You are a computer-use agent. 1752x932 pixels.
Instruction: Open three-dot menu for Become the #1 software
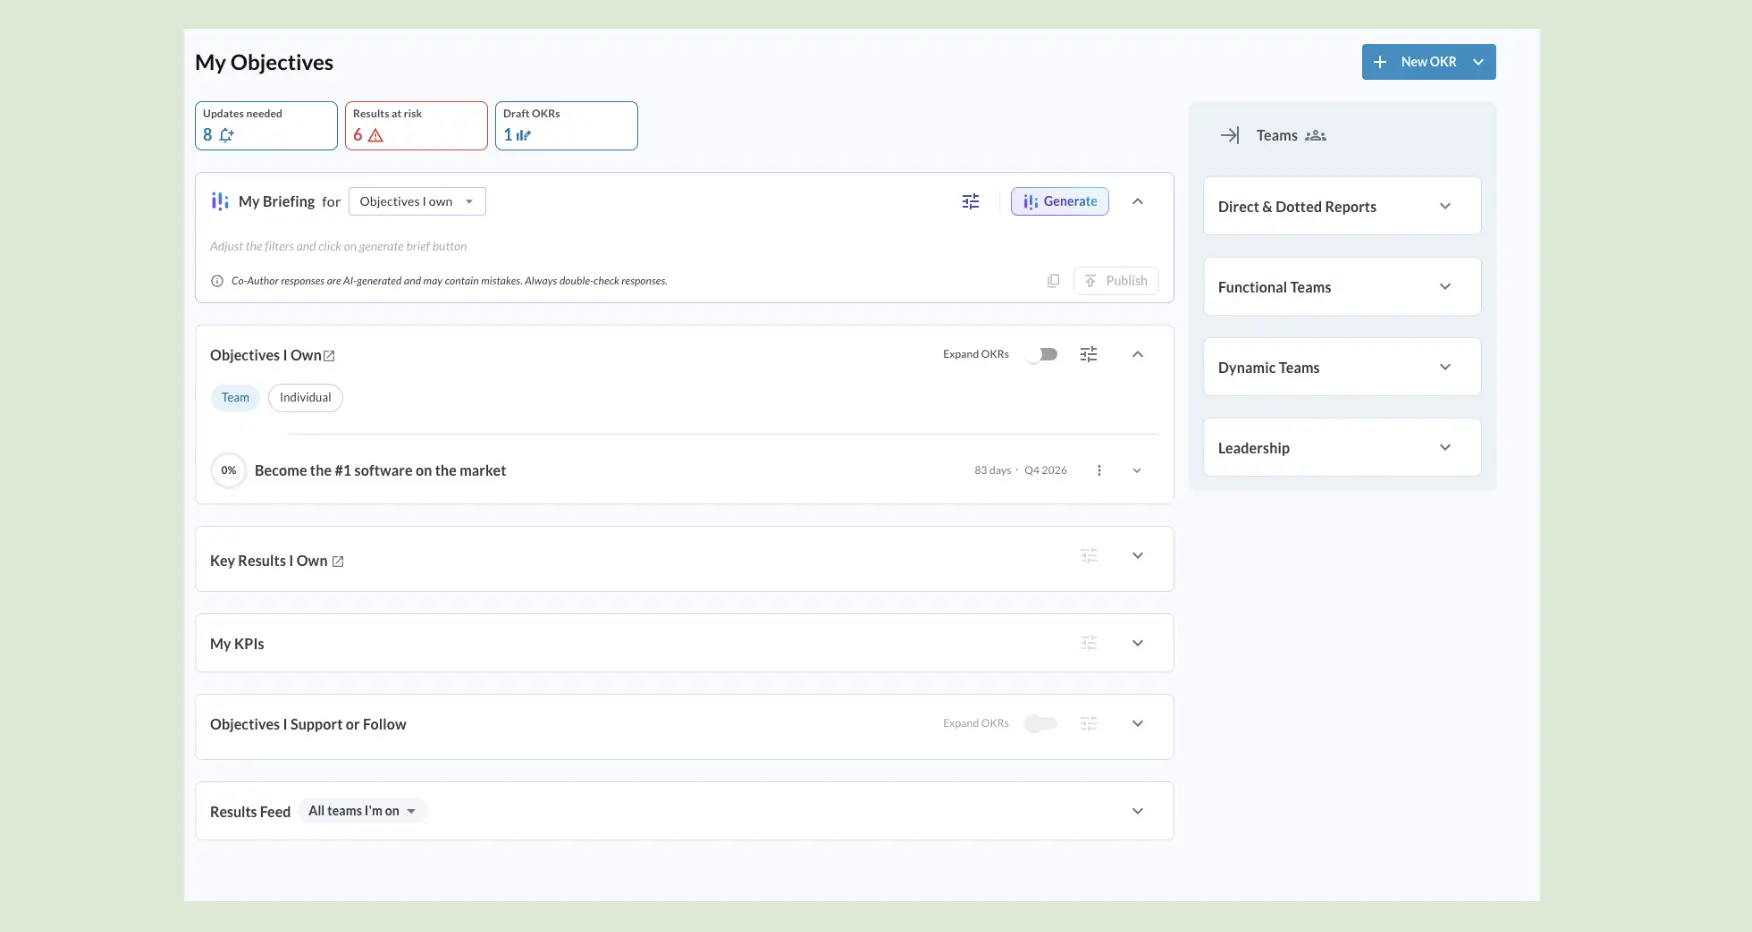pyautogui.click(x=1099, y=471)
